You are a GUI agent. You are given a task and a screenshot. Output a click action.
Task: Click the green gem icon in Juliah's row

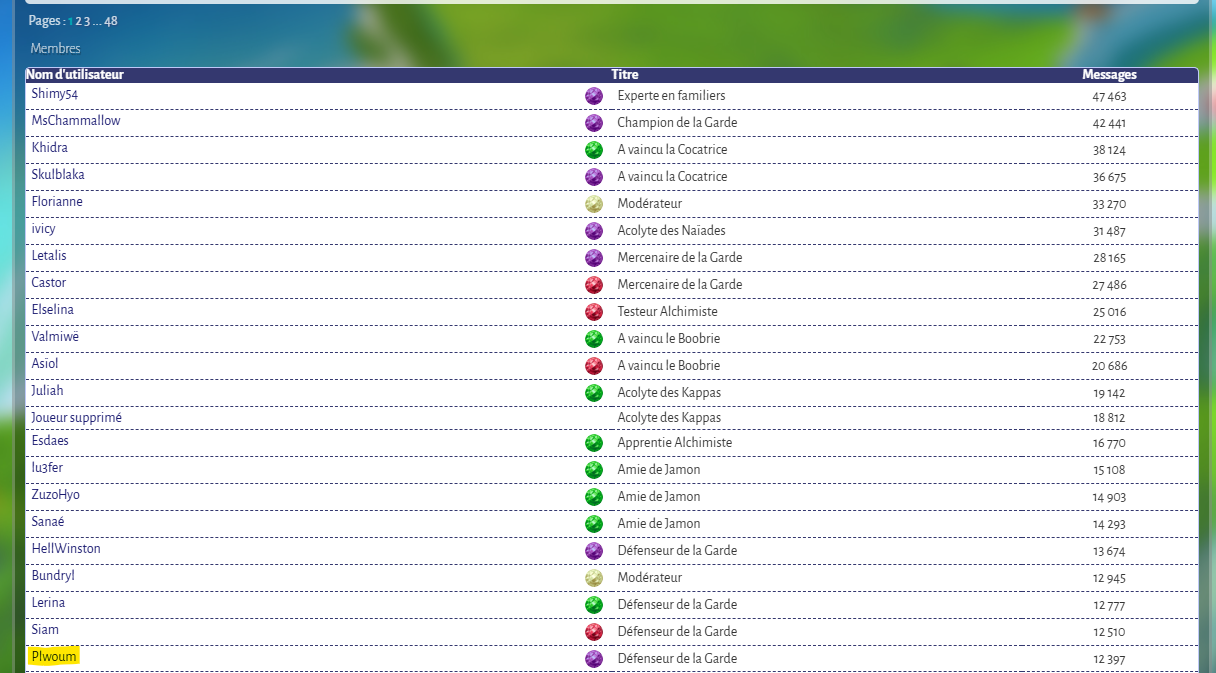pos(594,393)
